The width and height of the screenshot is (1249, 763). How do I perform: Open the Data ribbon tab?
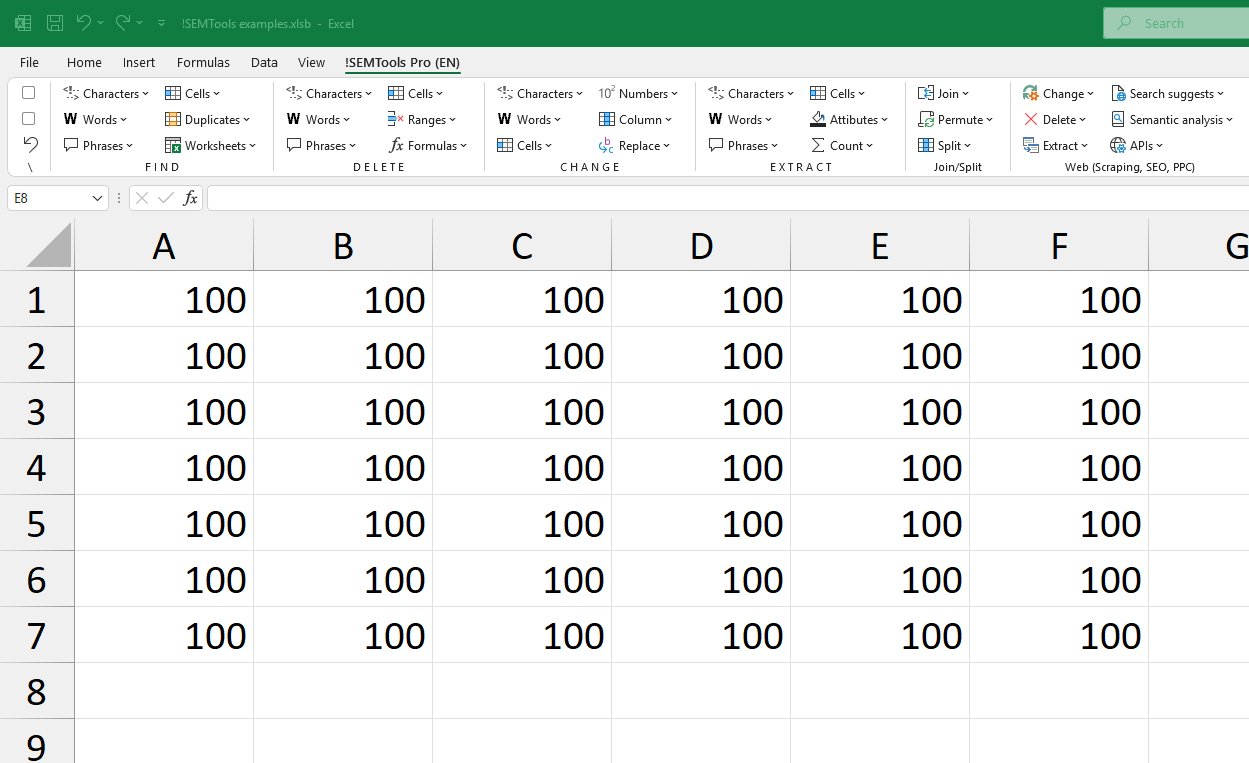coord(264,62)
